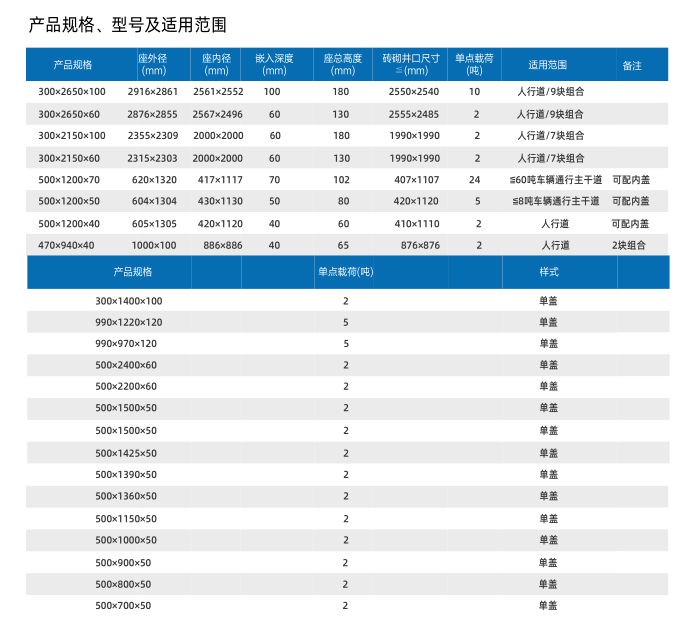Click the 500×700×50 spec in last row
685x627 pixels.
point(123,605)
